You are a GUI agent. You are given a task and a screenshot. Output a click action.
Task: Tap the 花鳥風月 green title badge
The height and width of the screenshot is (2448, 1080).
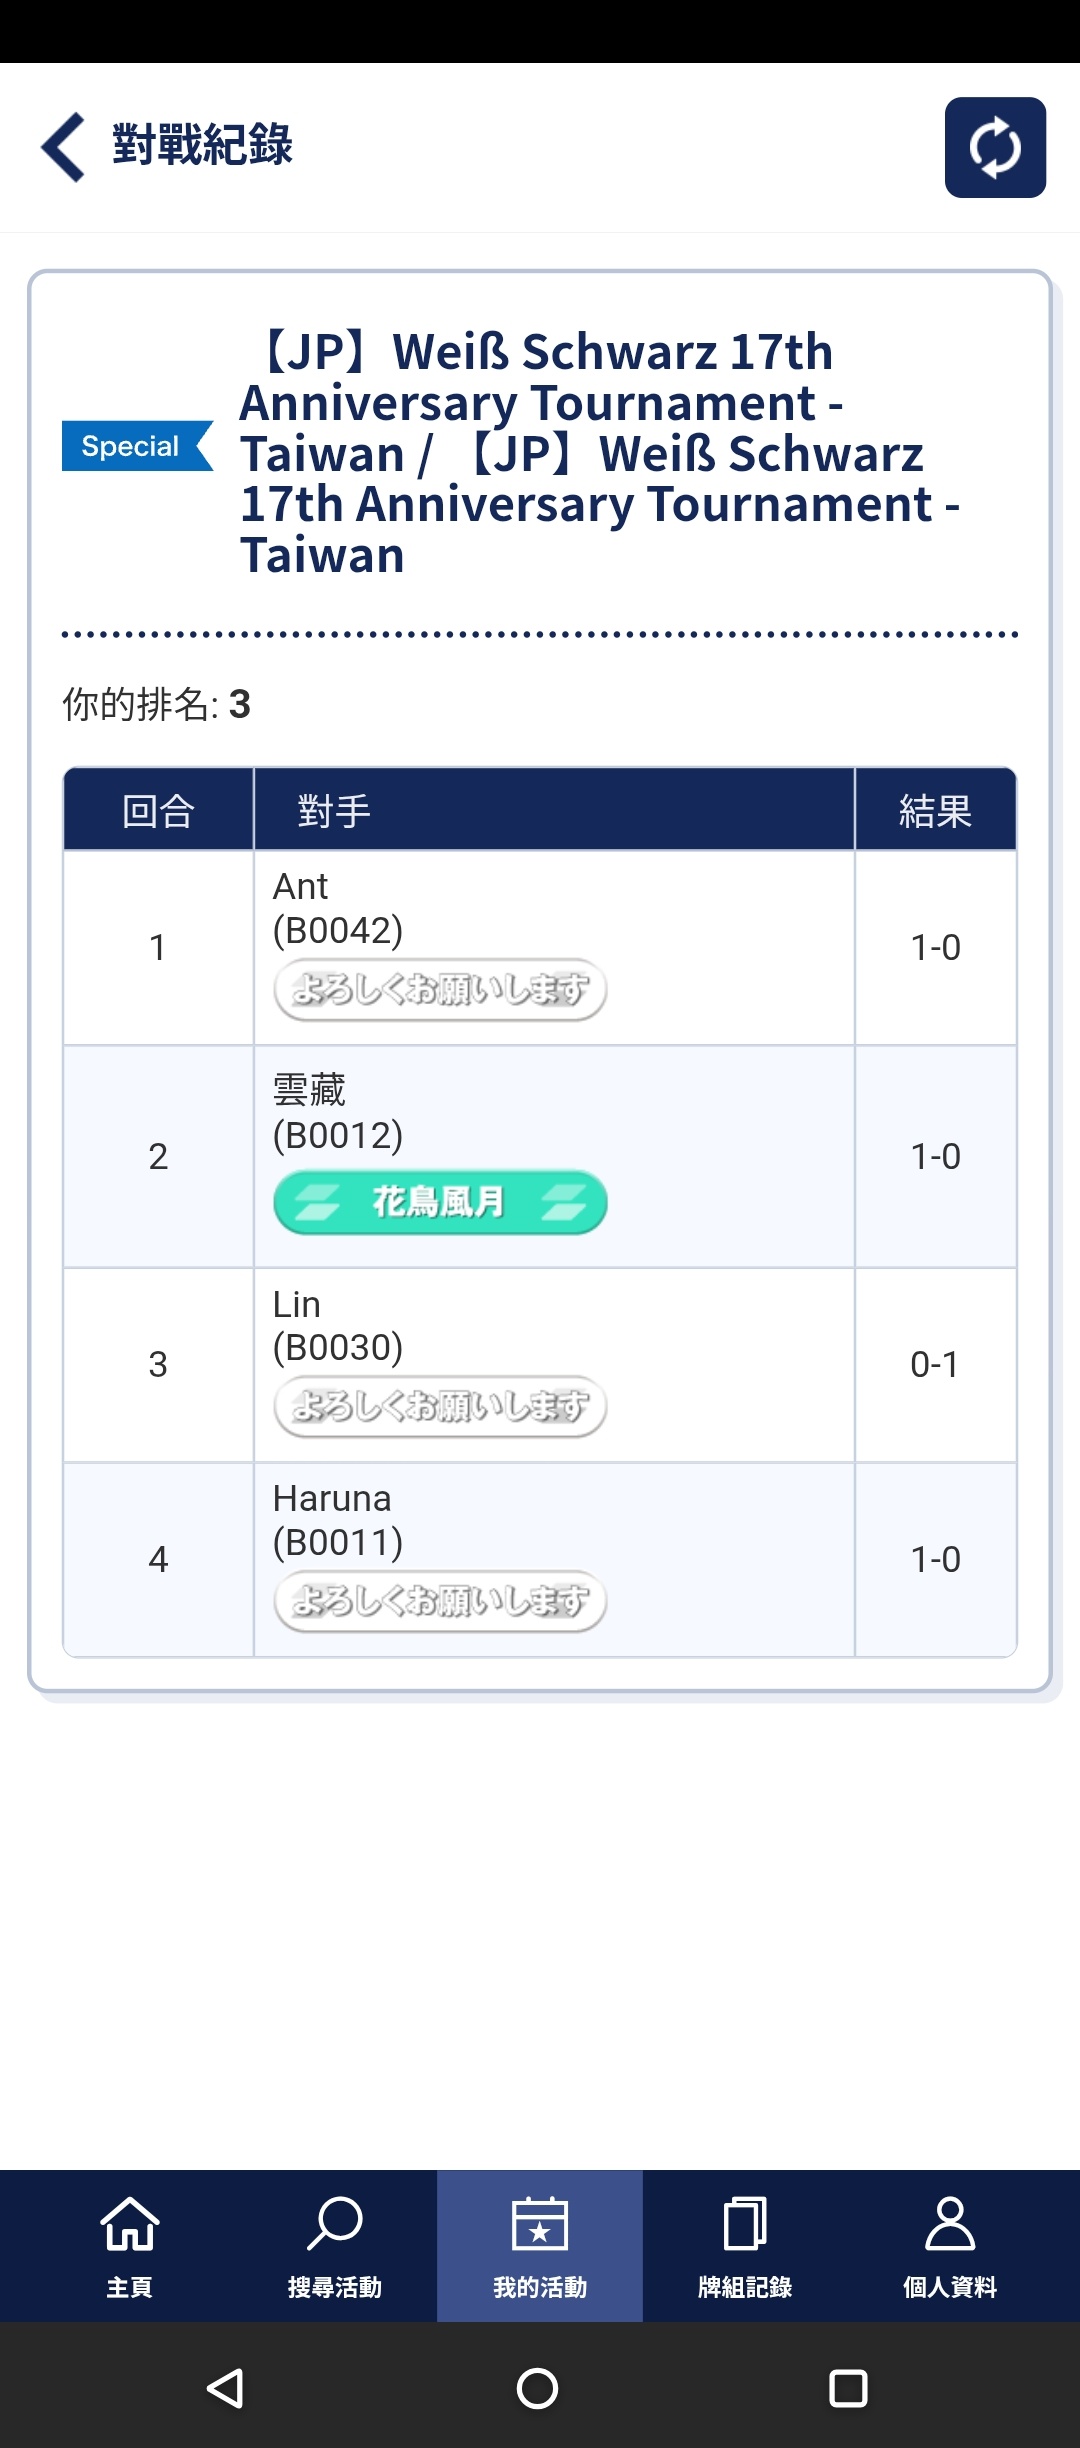click(440, 1202)
